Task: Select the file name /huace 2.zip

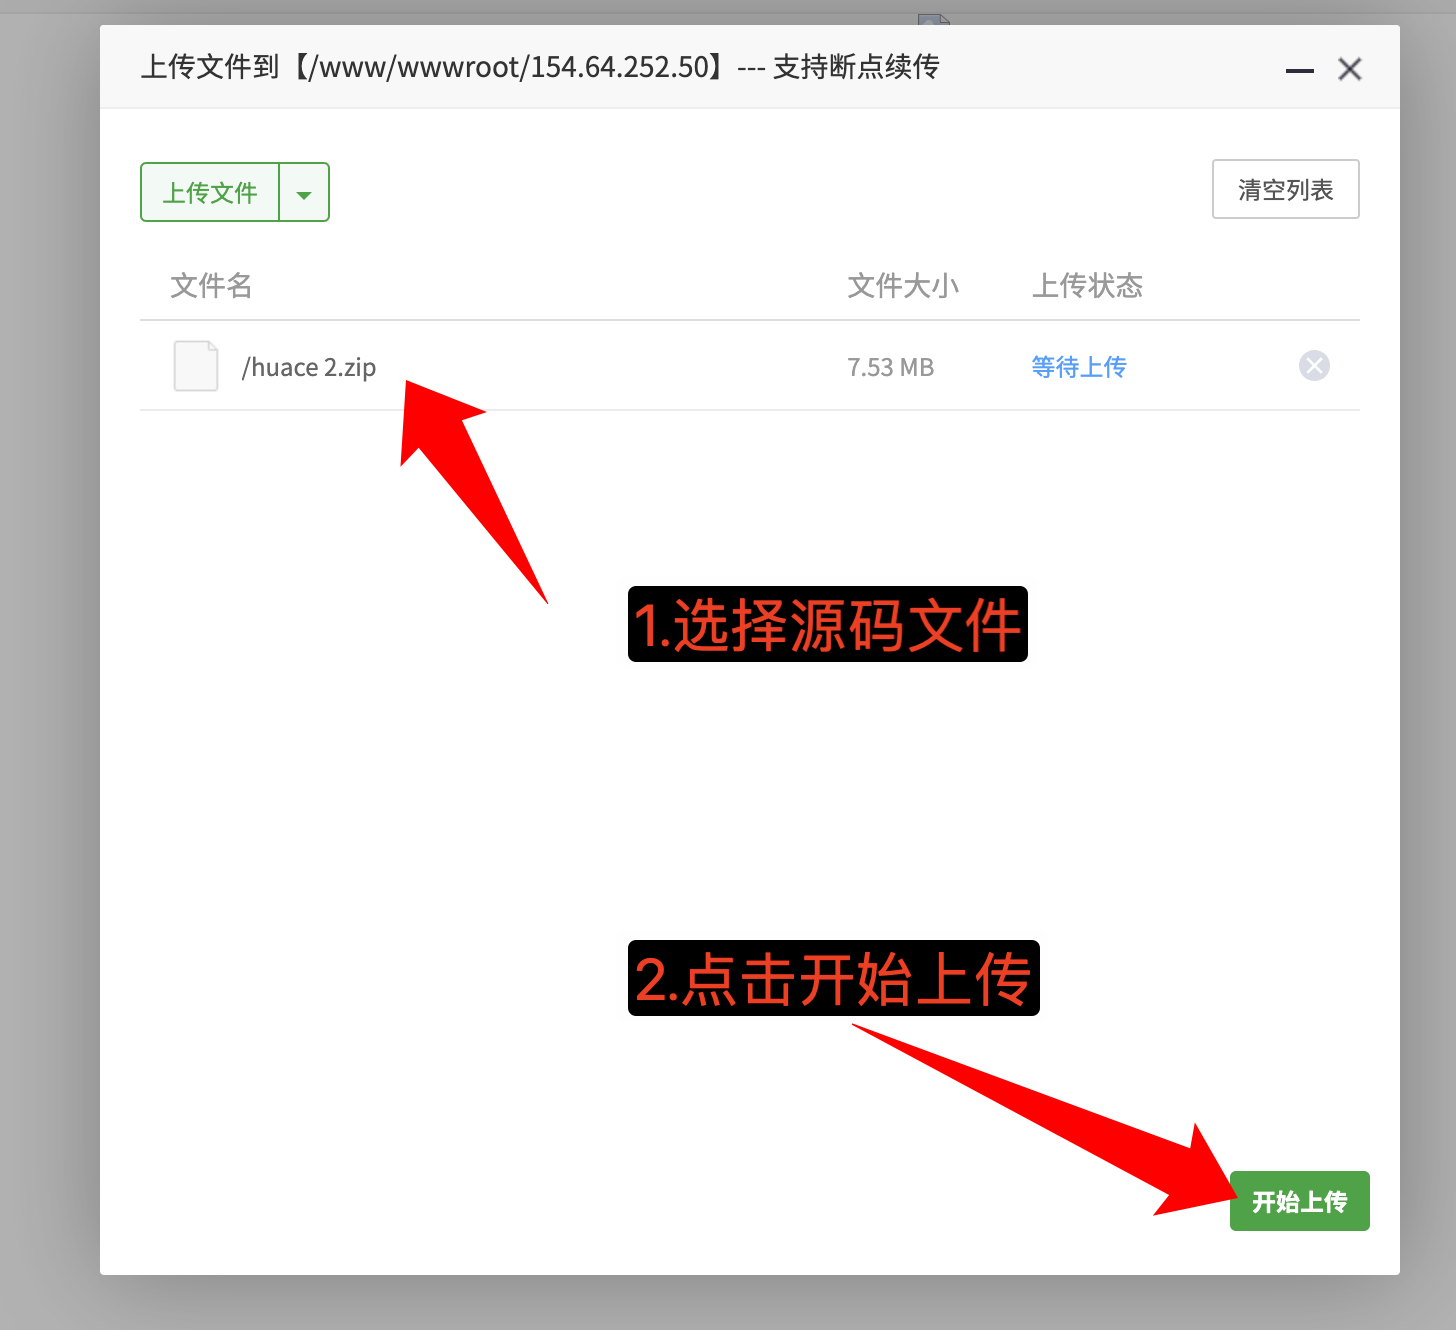Action: pos(309,367)
